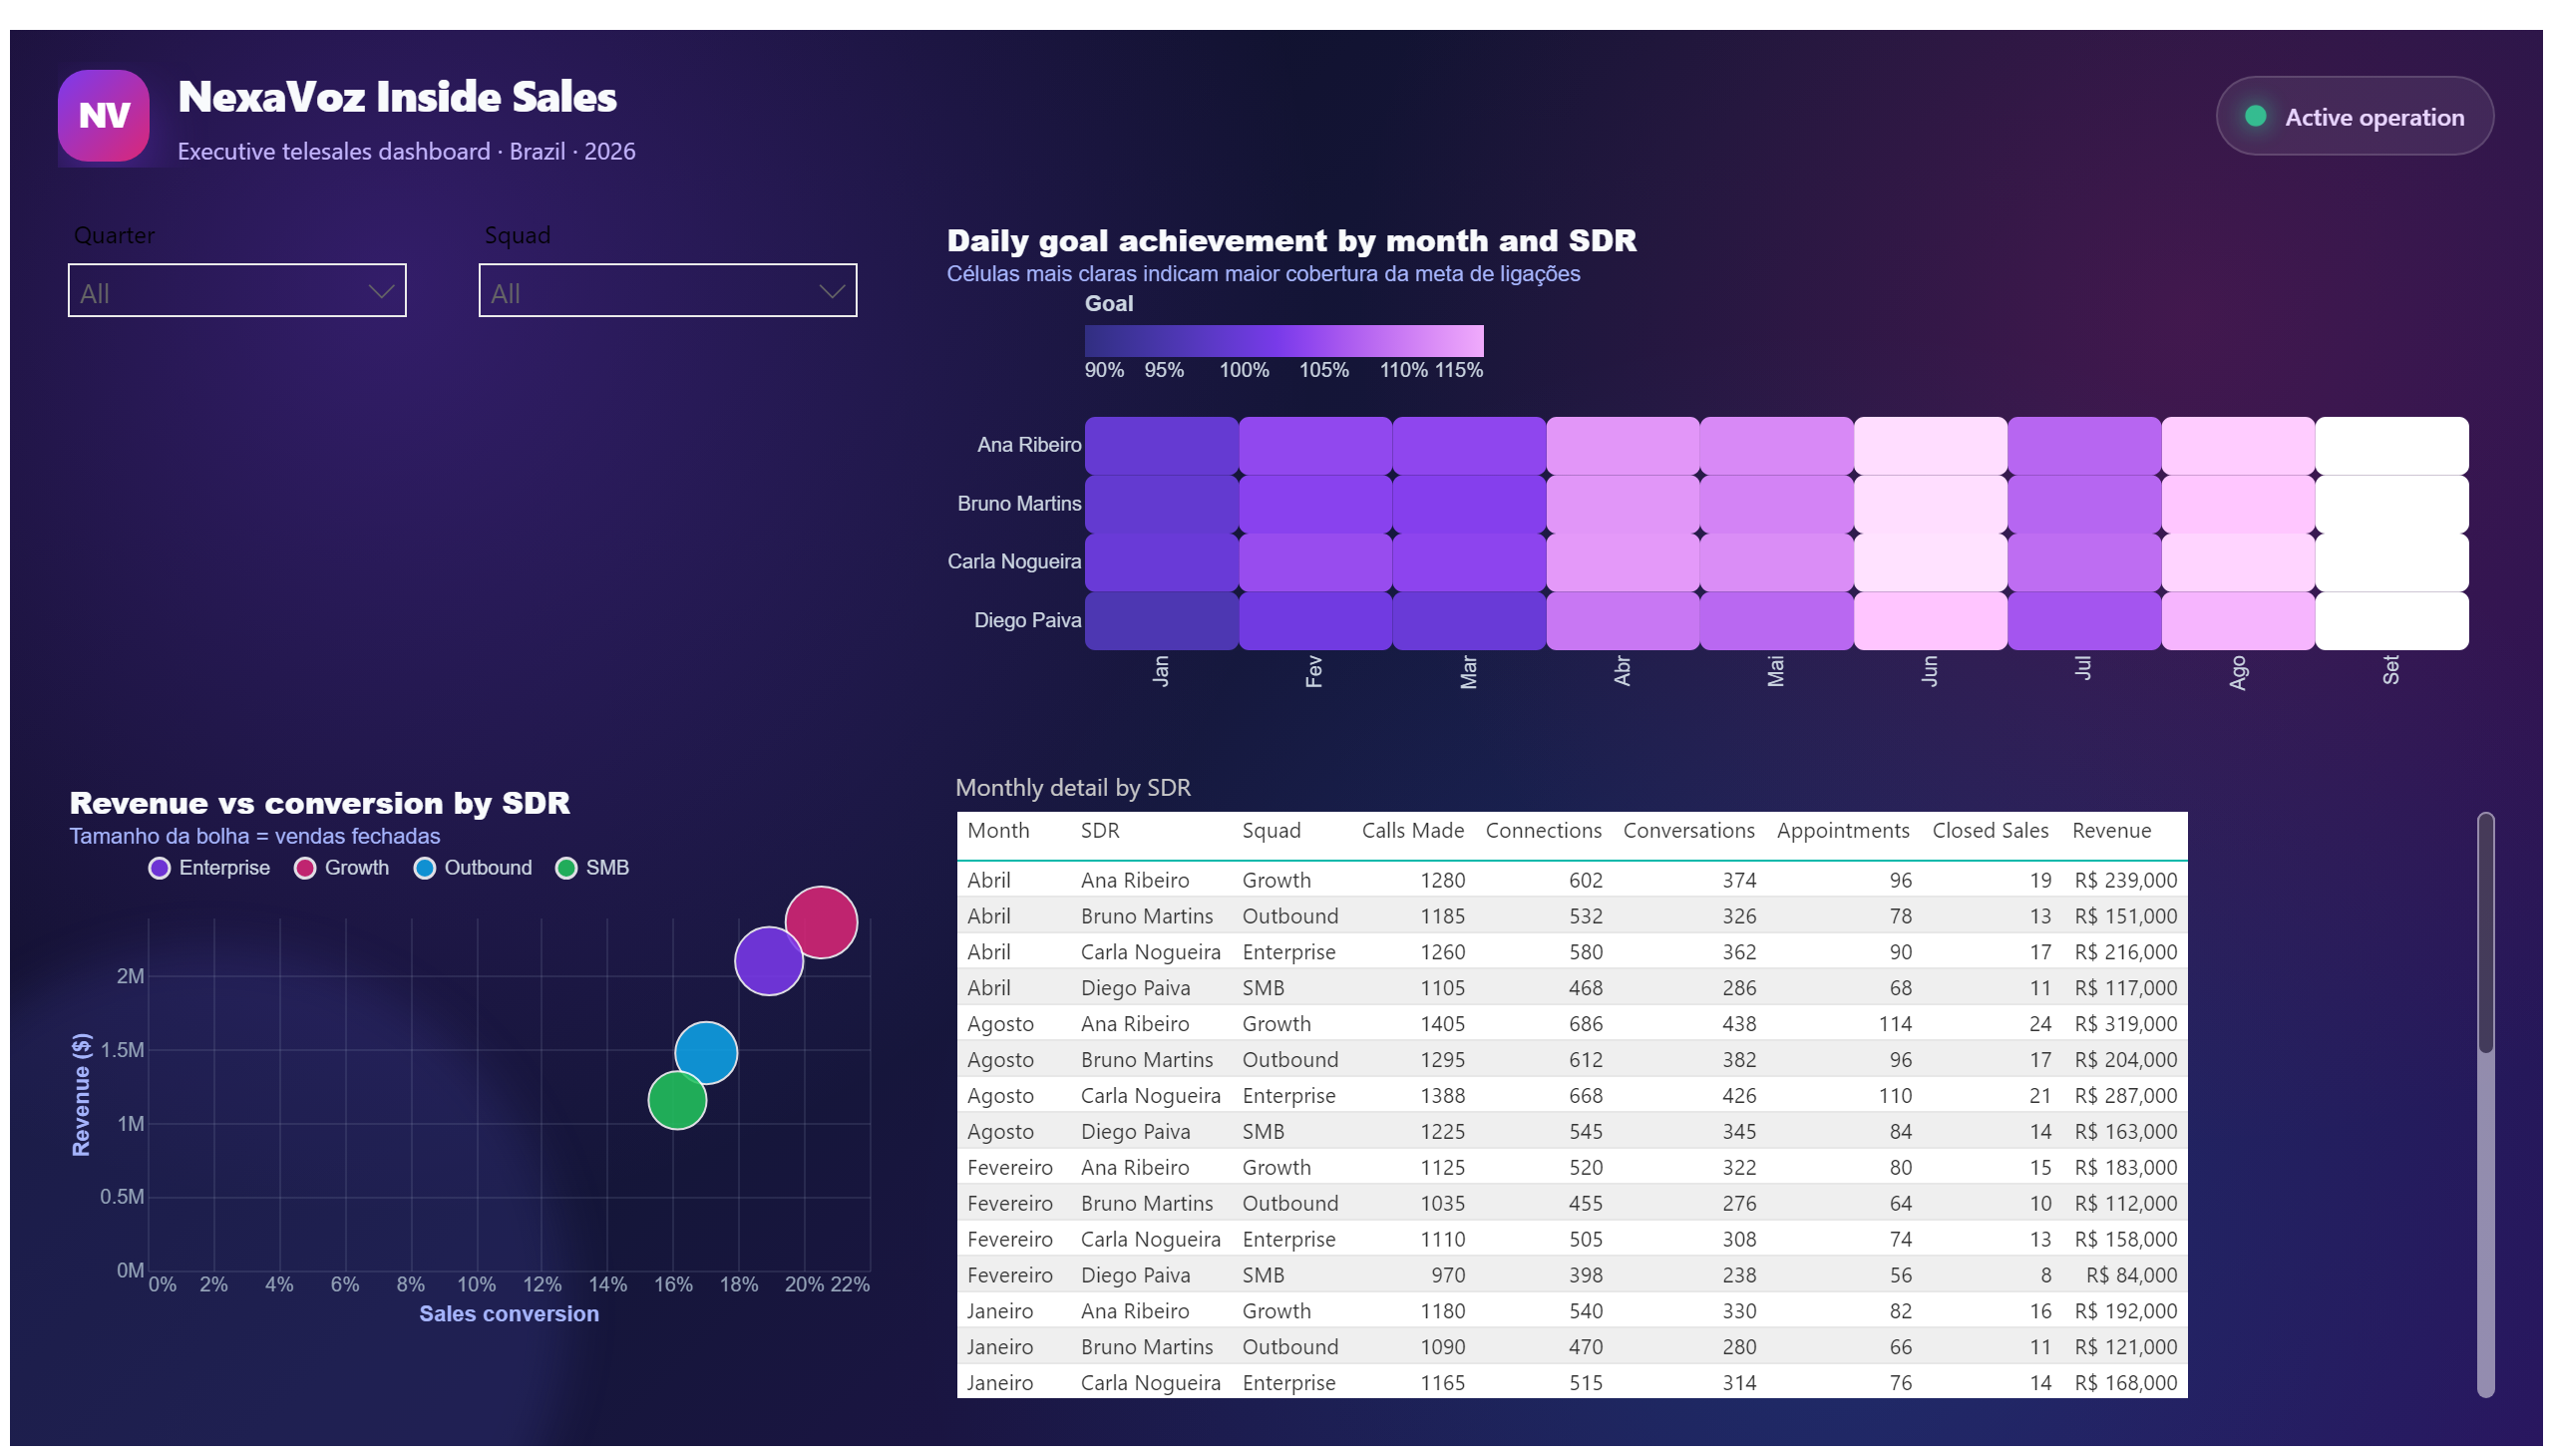Image resolution: width=2553 pixels, height=1456 pixels.
Task: Click revenue cell R$ 151,000
Action: pyautogui.click(x=2125, y=917)
